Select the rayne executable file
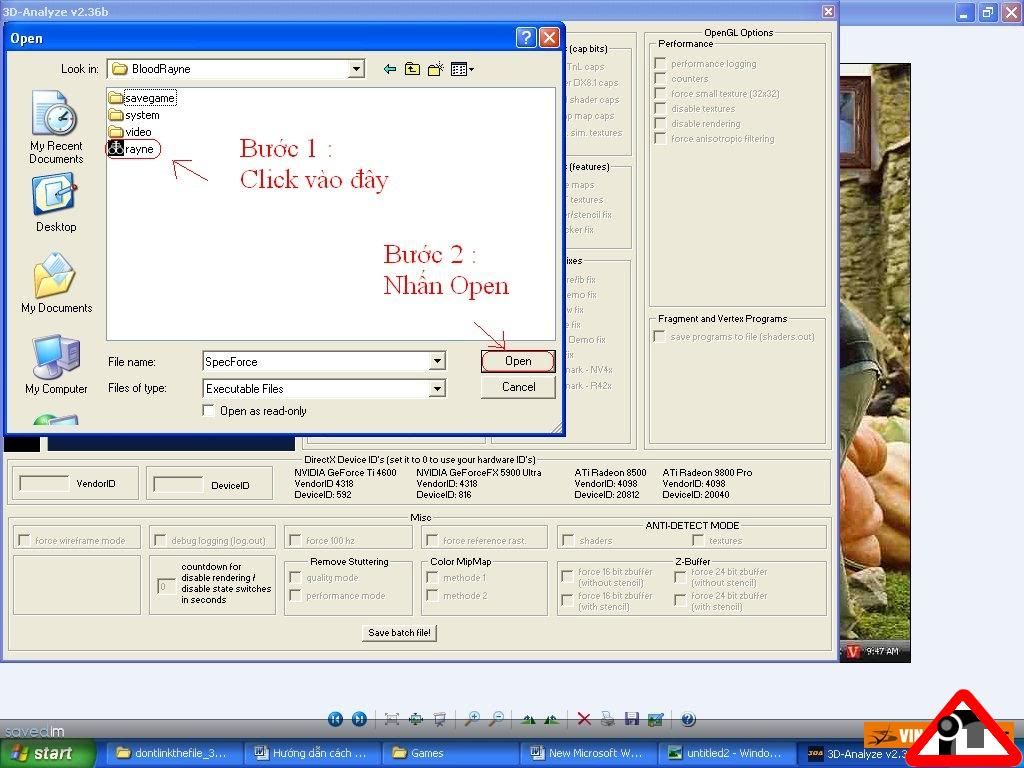This screenshot has width=1024, height=768. point(132,149)
